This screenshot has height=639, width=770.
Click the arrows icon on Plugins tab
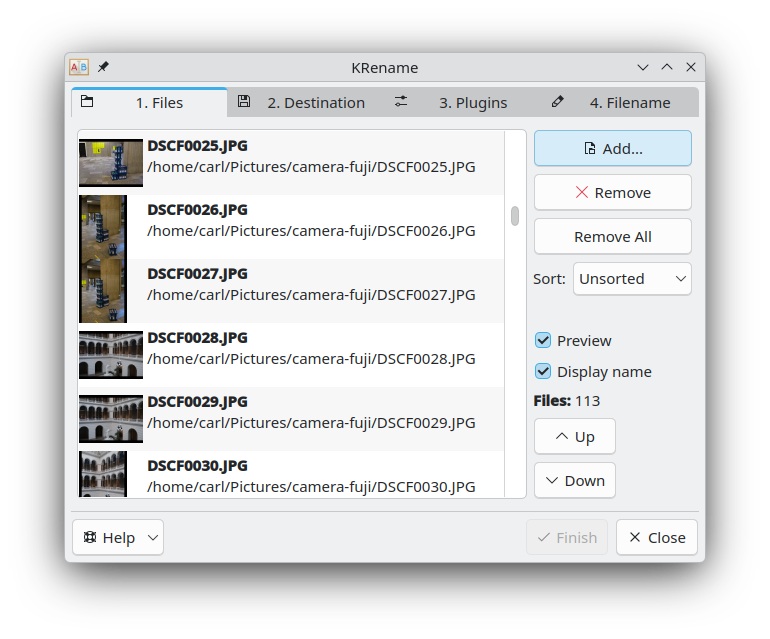[x=401, y=102]
